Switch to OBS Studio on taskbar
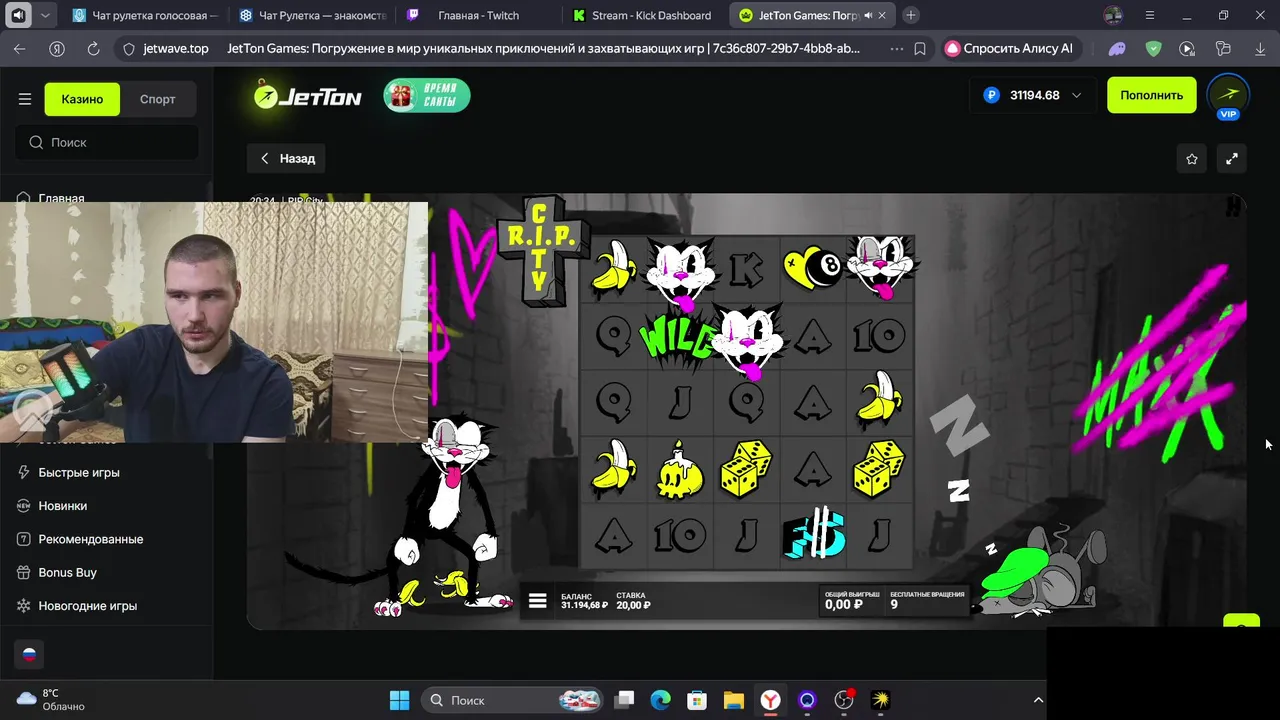The image size is (1280, 720). click(x=844, y=700)
